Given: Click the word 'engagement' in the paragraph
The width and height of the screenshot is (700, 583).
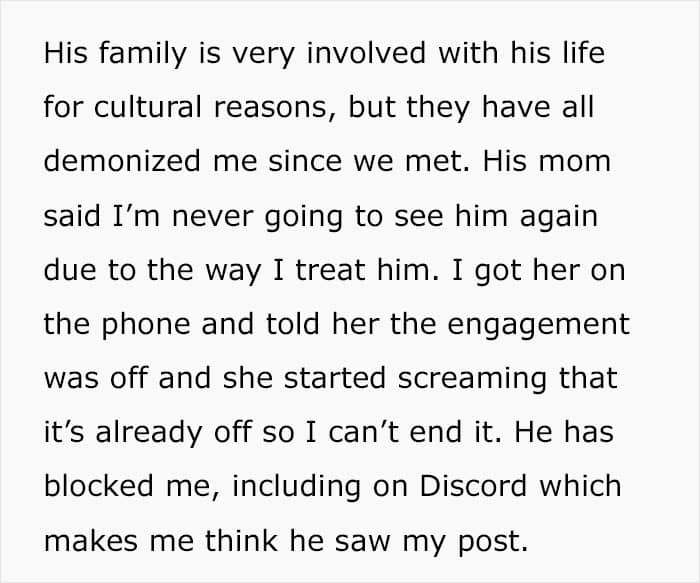Looking at the screenshot, I should [538, 327].
